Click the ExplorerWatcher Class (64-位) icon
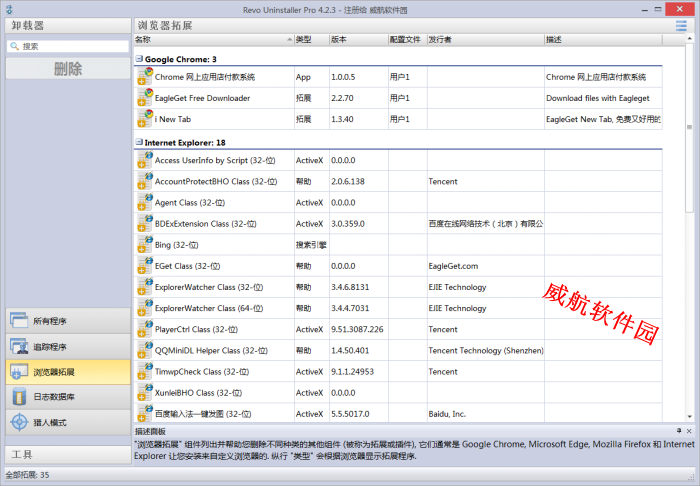700x486 pixels. pyautogui.click(x=145, y=308)
